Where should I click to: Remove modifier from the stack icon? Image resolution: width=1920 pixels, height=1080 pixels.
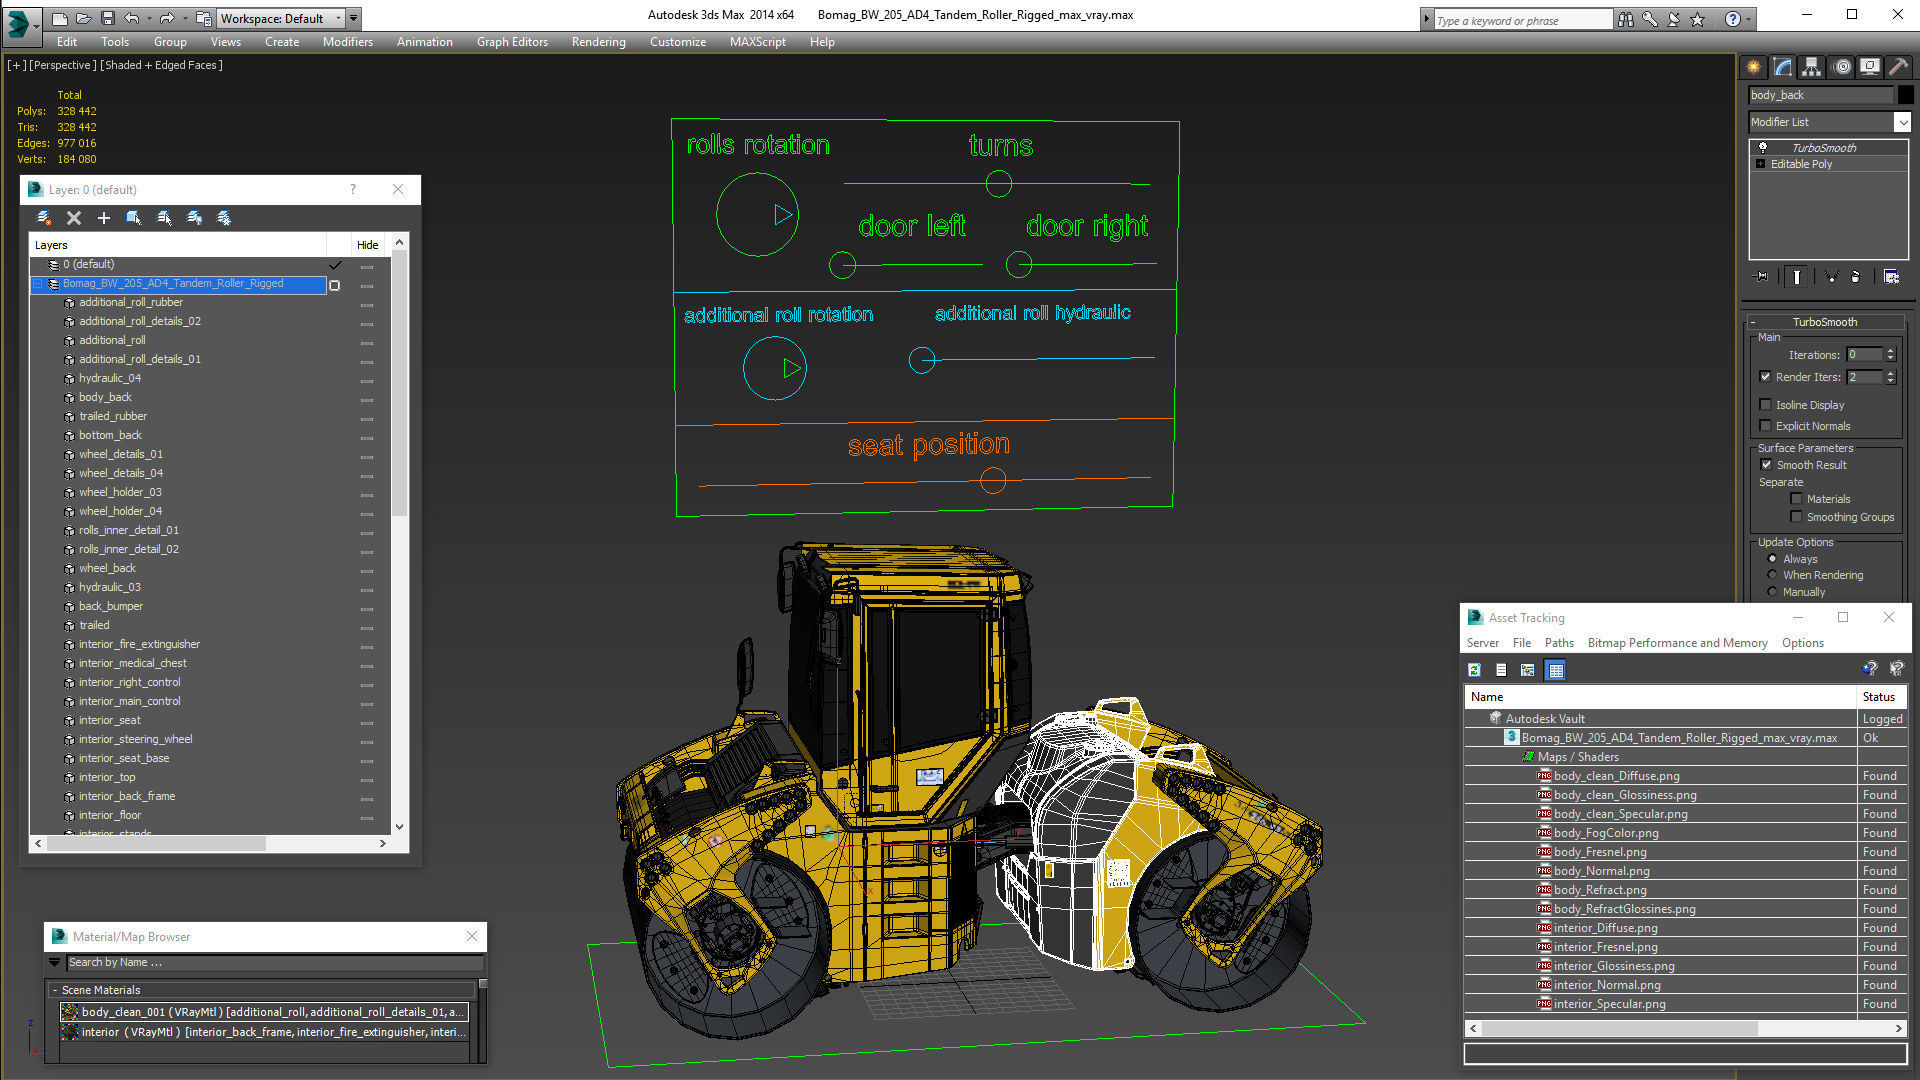pyautogui.click(x=1856, y=277)
